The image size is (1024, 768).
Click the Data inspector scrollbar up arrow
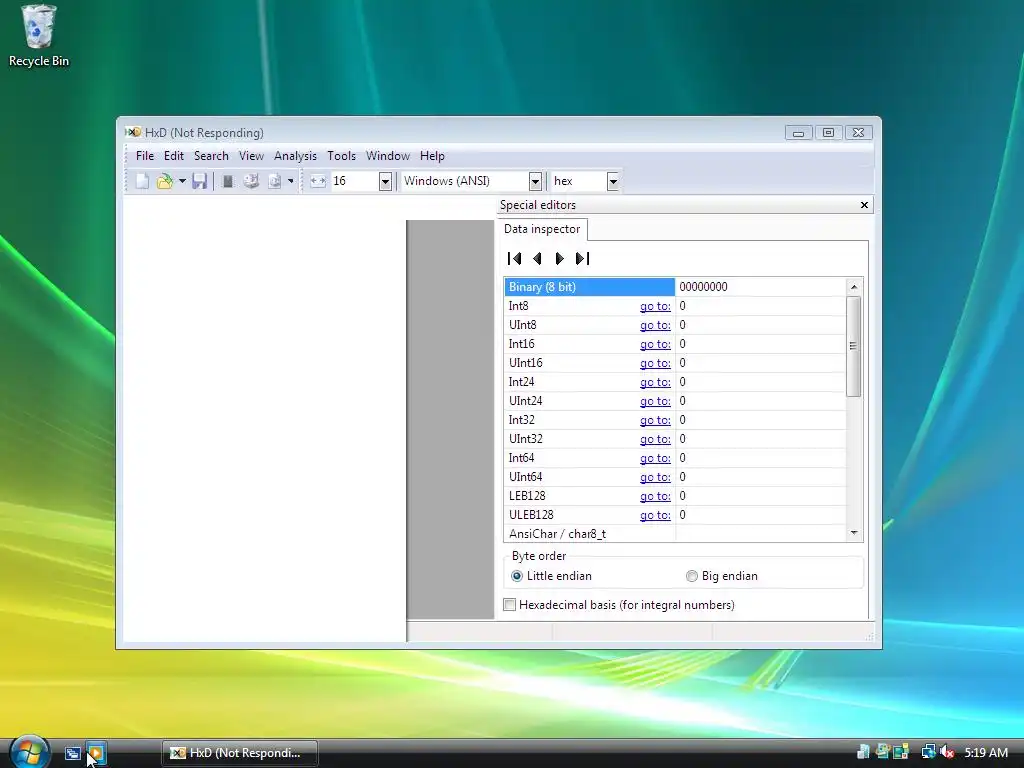click(x=854, y=287)
